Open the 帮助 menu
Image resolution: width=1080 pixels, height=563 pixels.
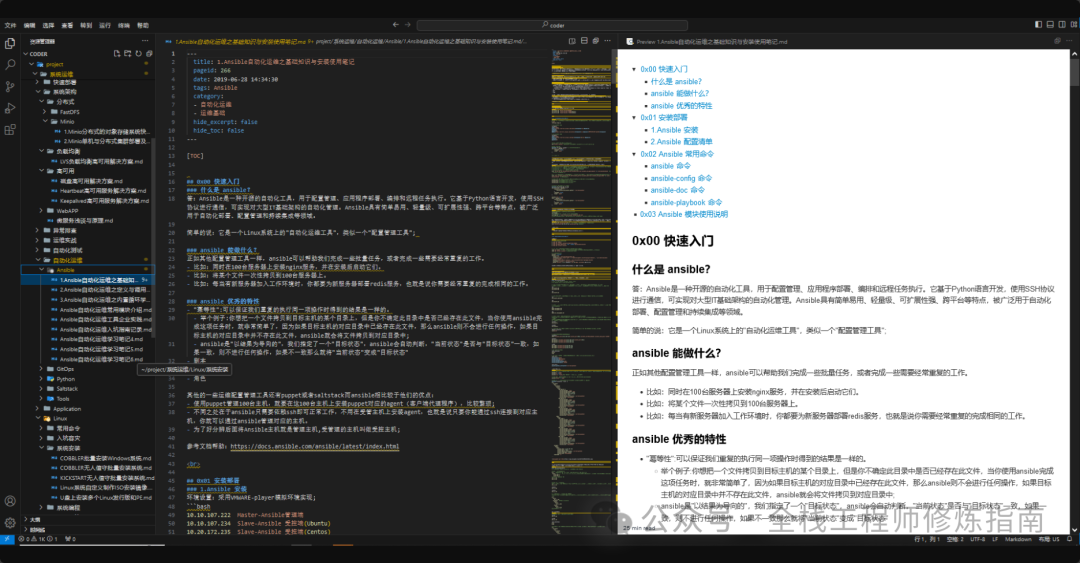point(143,25)
